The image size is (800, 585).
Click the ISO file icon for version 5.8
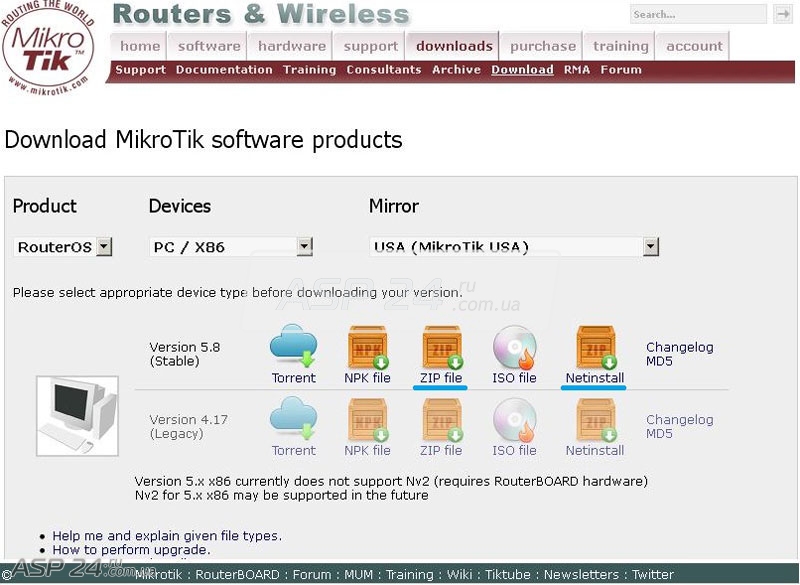point(513,347)
